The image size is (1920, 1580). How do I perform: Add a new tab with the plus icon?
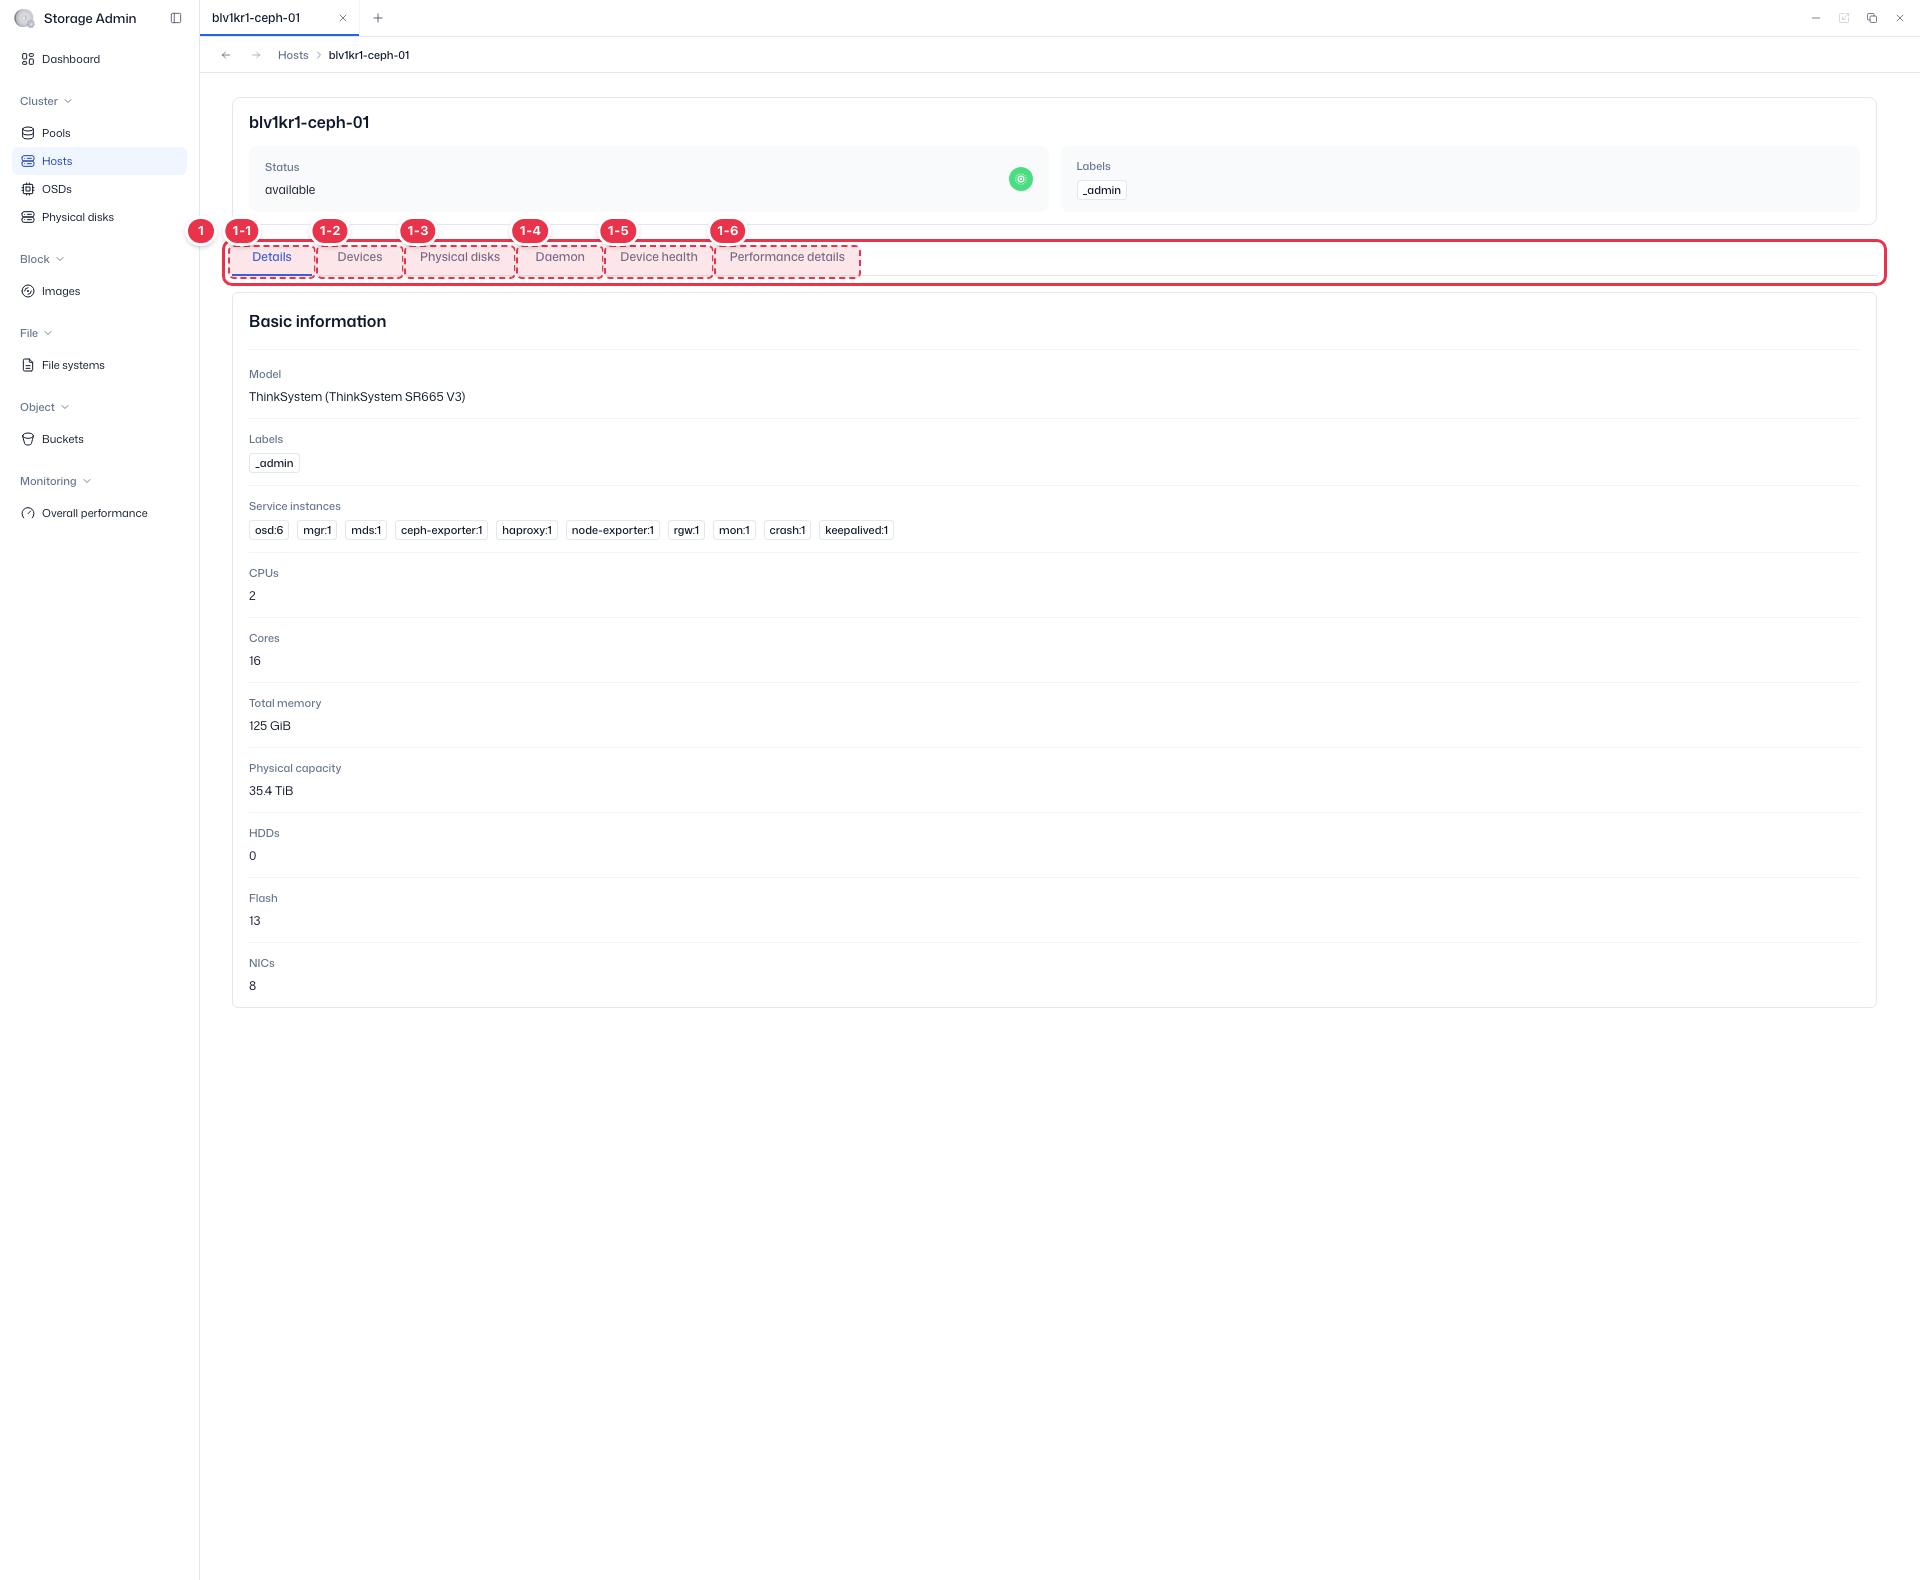378,18
